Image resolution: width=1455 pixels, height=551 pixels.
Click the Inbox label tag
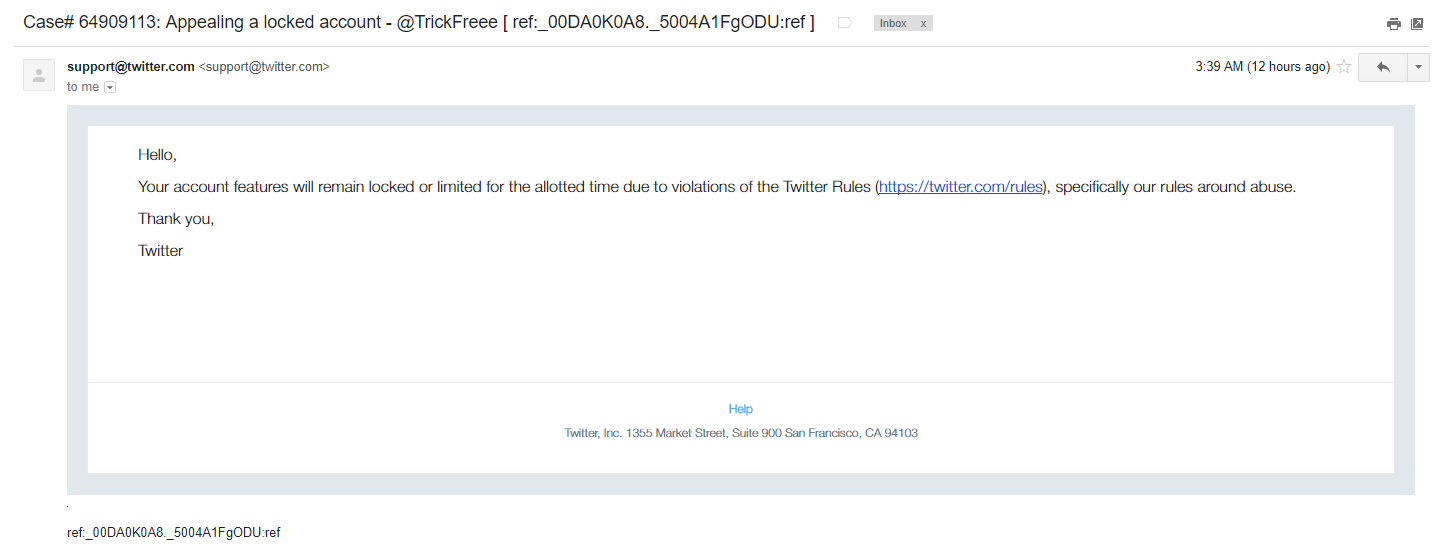pyautogui.click(x=893, y=23)
